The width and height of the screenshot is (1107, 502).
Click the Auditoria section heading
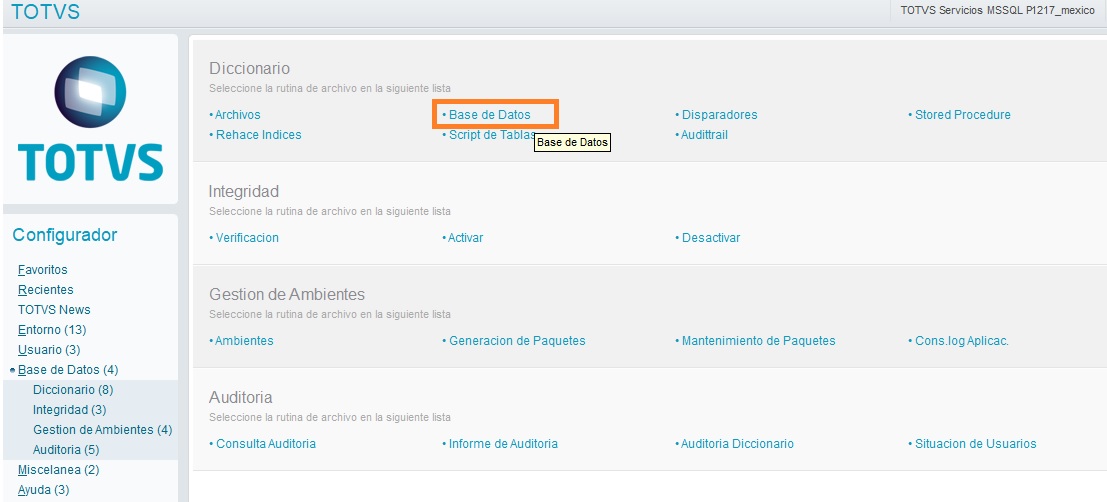pos(241,398)
